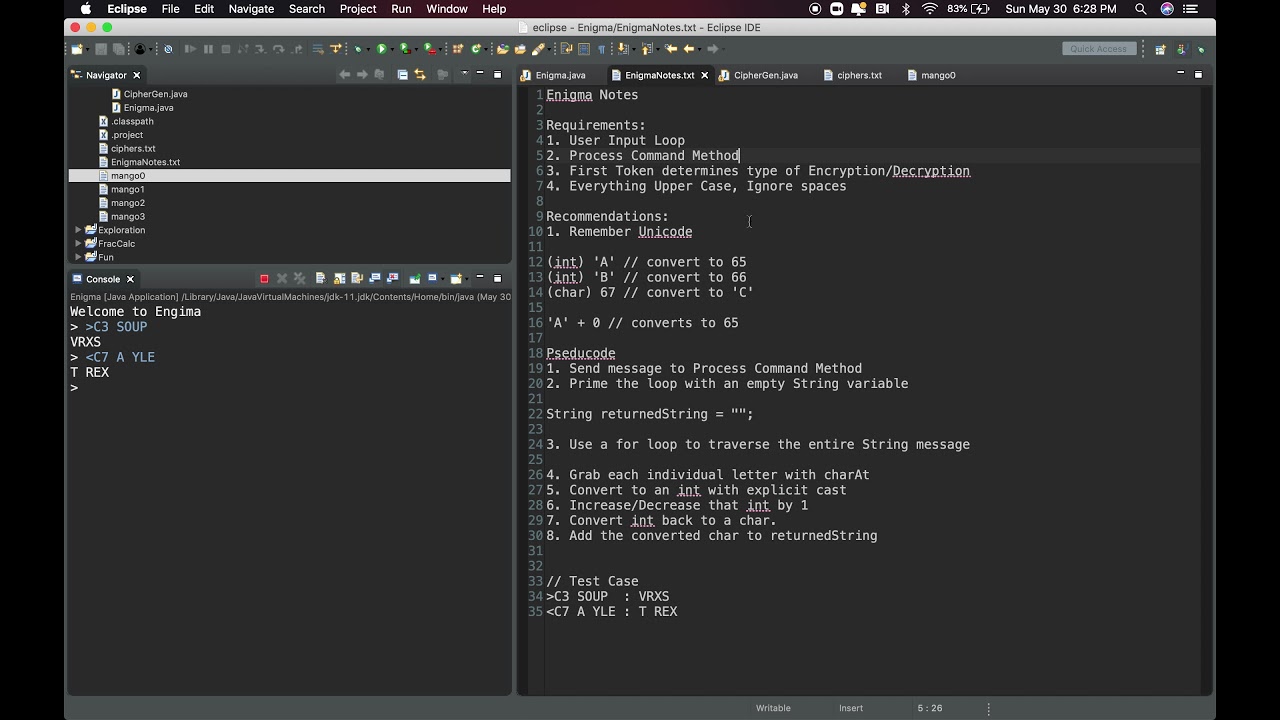Clear the Console output

(320, 279)
